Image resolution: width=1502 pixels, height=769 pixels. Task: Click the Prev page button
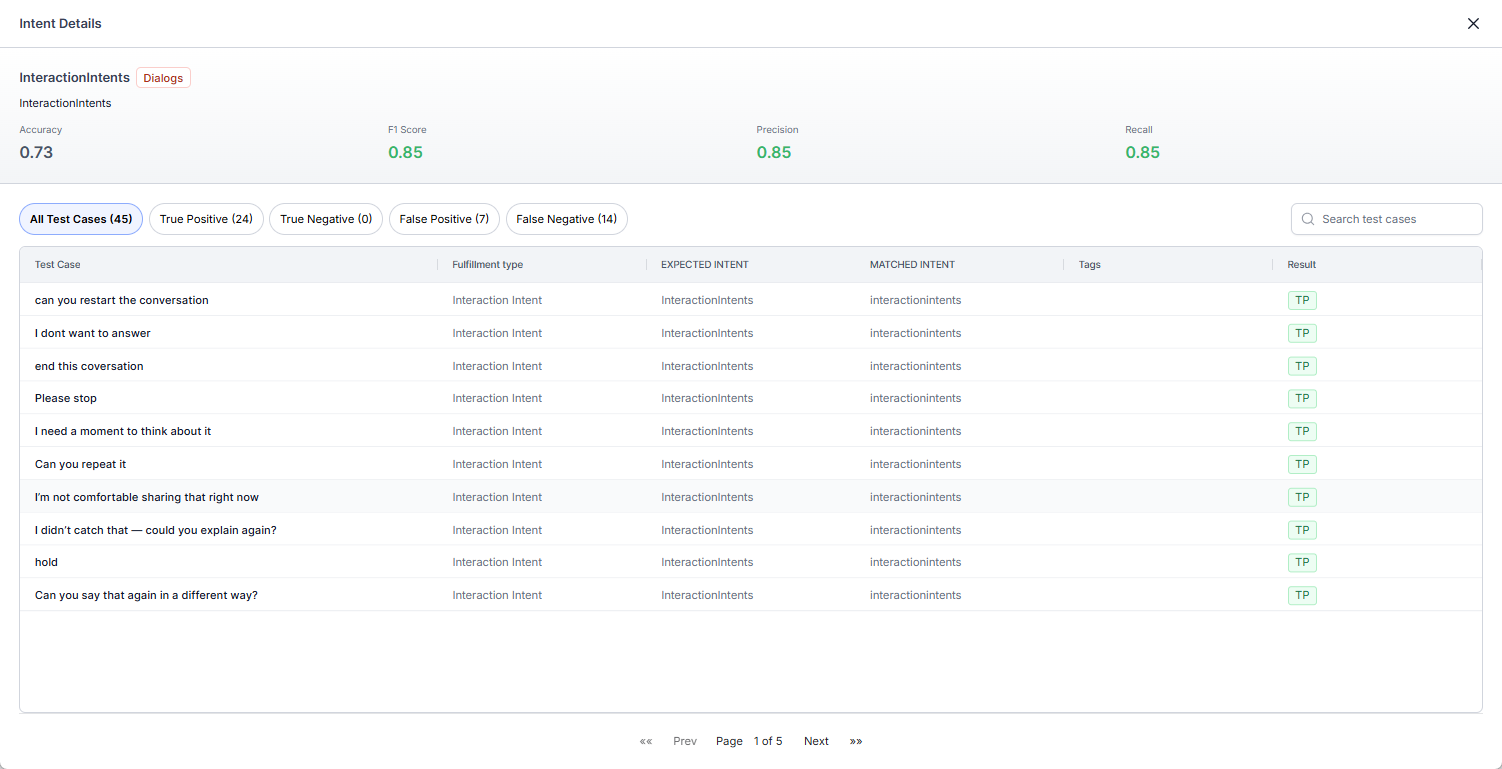(685, 741)
